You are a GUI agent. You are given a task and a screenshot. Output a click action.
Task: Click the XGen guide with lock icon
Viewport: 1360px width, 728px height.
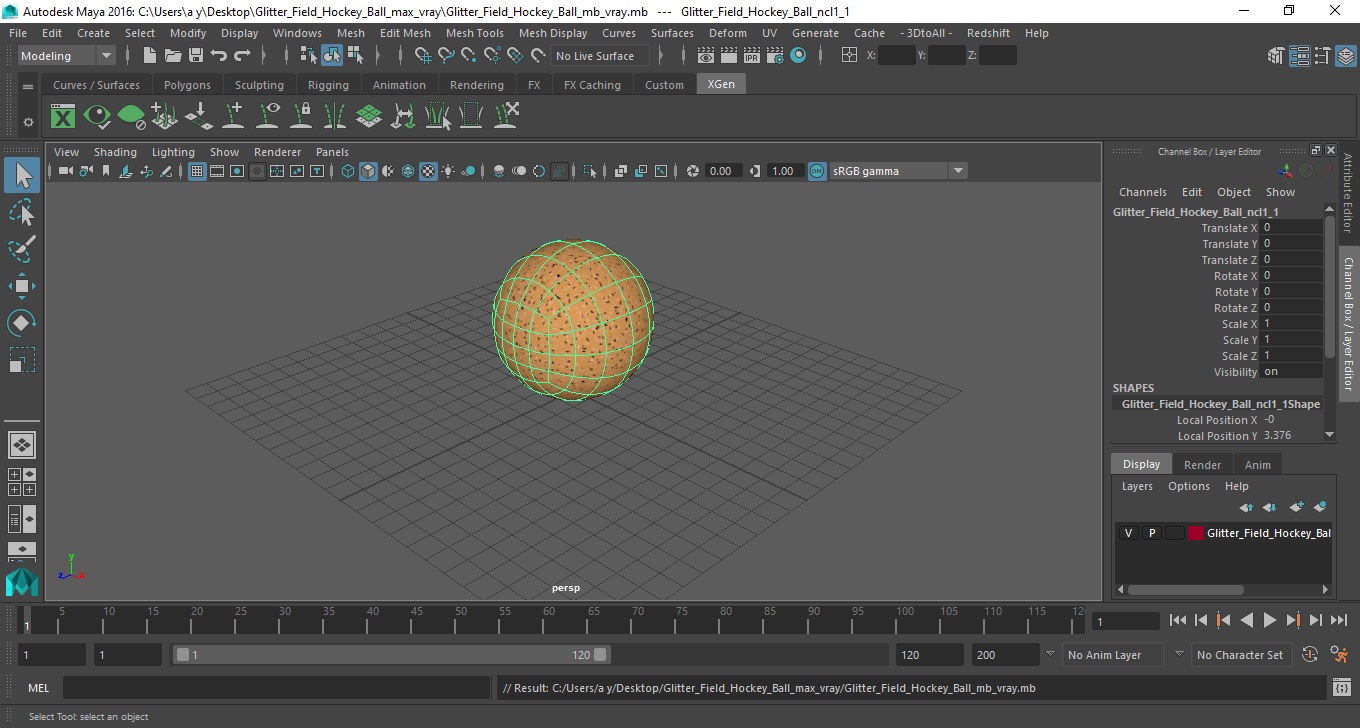301,117
